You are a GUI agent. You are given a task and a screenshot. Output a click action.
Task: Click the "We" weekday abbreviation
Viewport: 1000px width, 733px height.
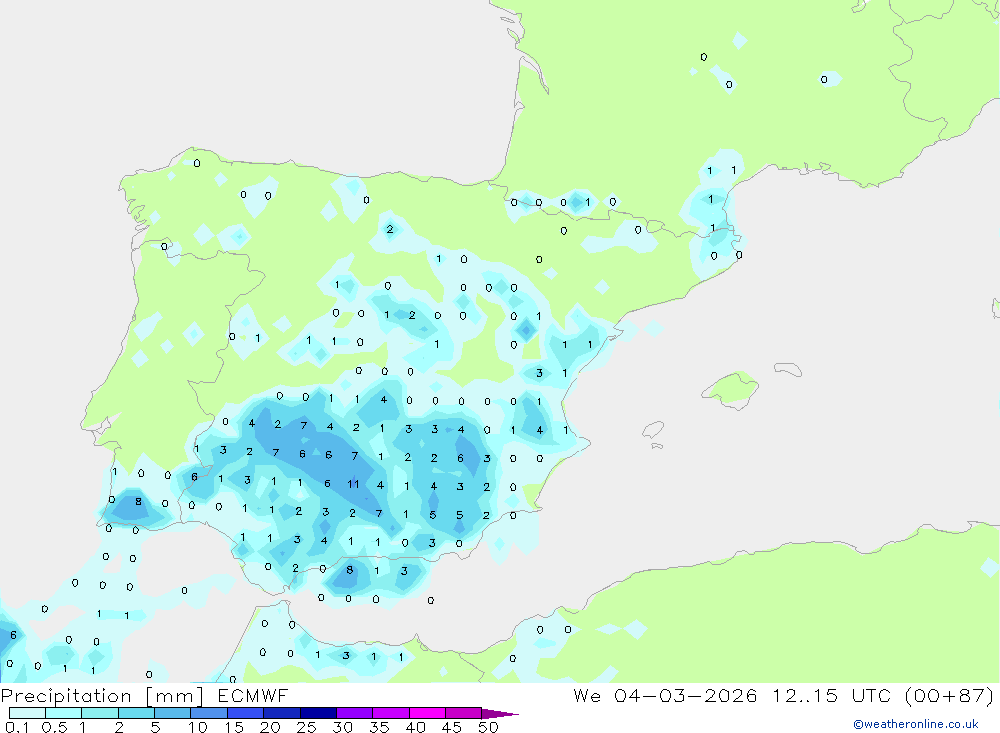587,696
